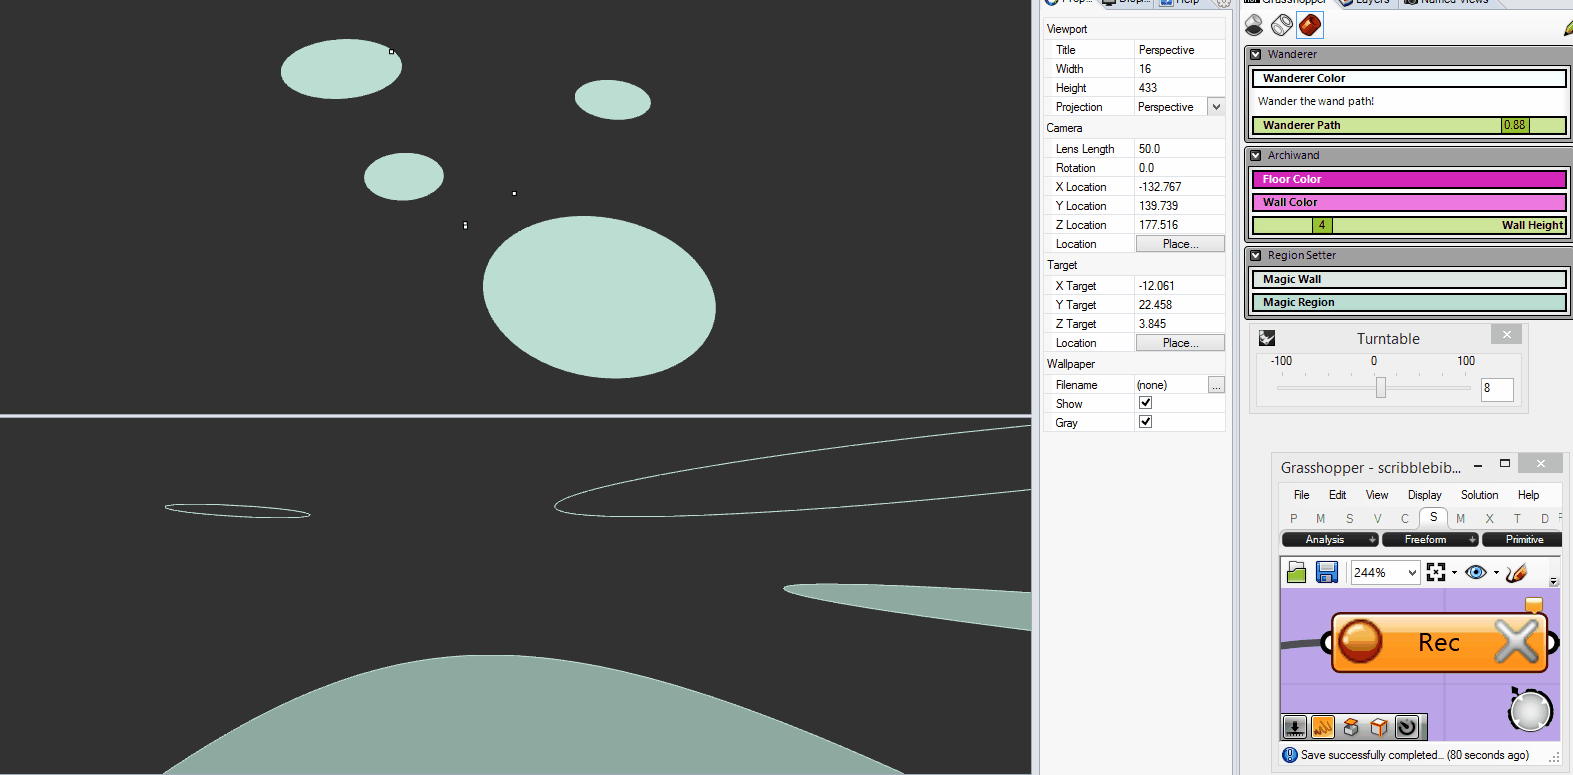Click the orange scribble icon on canvas toolbar
1573x775 pixels.
[x=1322, y=727]
